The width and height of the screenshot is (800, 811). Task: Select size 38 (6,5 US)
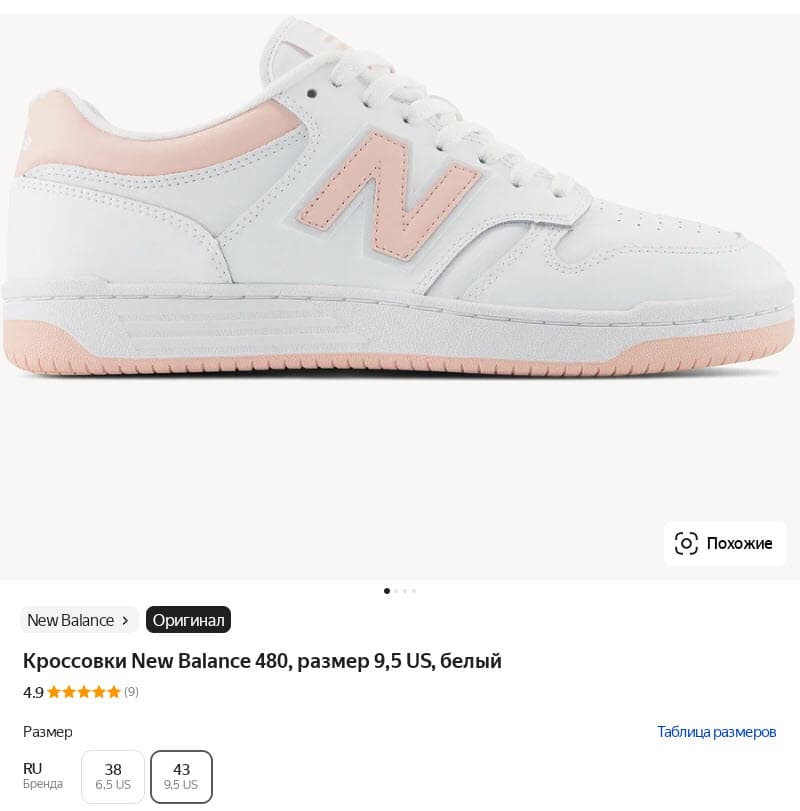pyautogui.click(x=113, y=776)
